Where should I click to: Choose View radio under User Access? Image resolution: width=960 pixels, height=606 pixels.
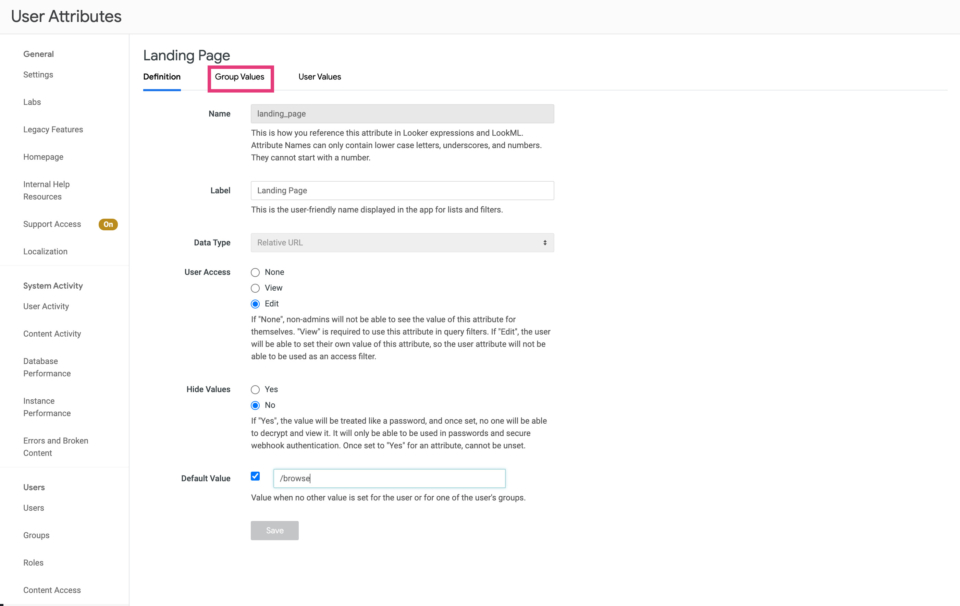coord(255,288)
